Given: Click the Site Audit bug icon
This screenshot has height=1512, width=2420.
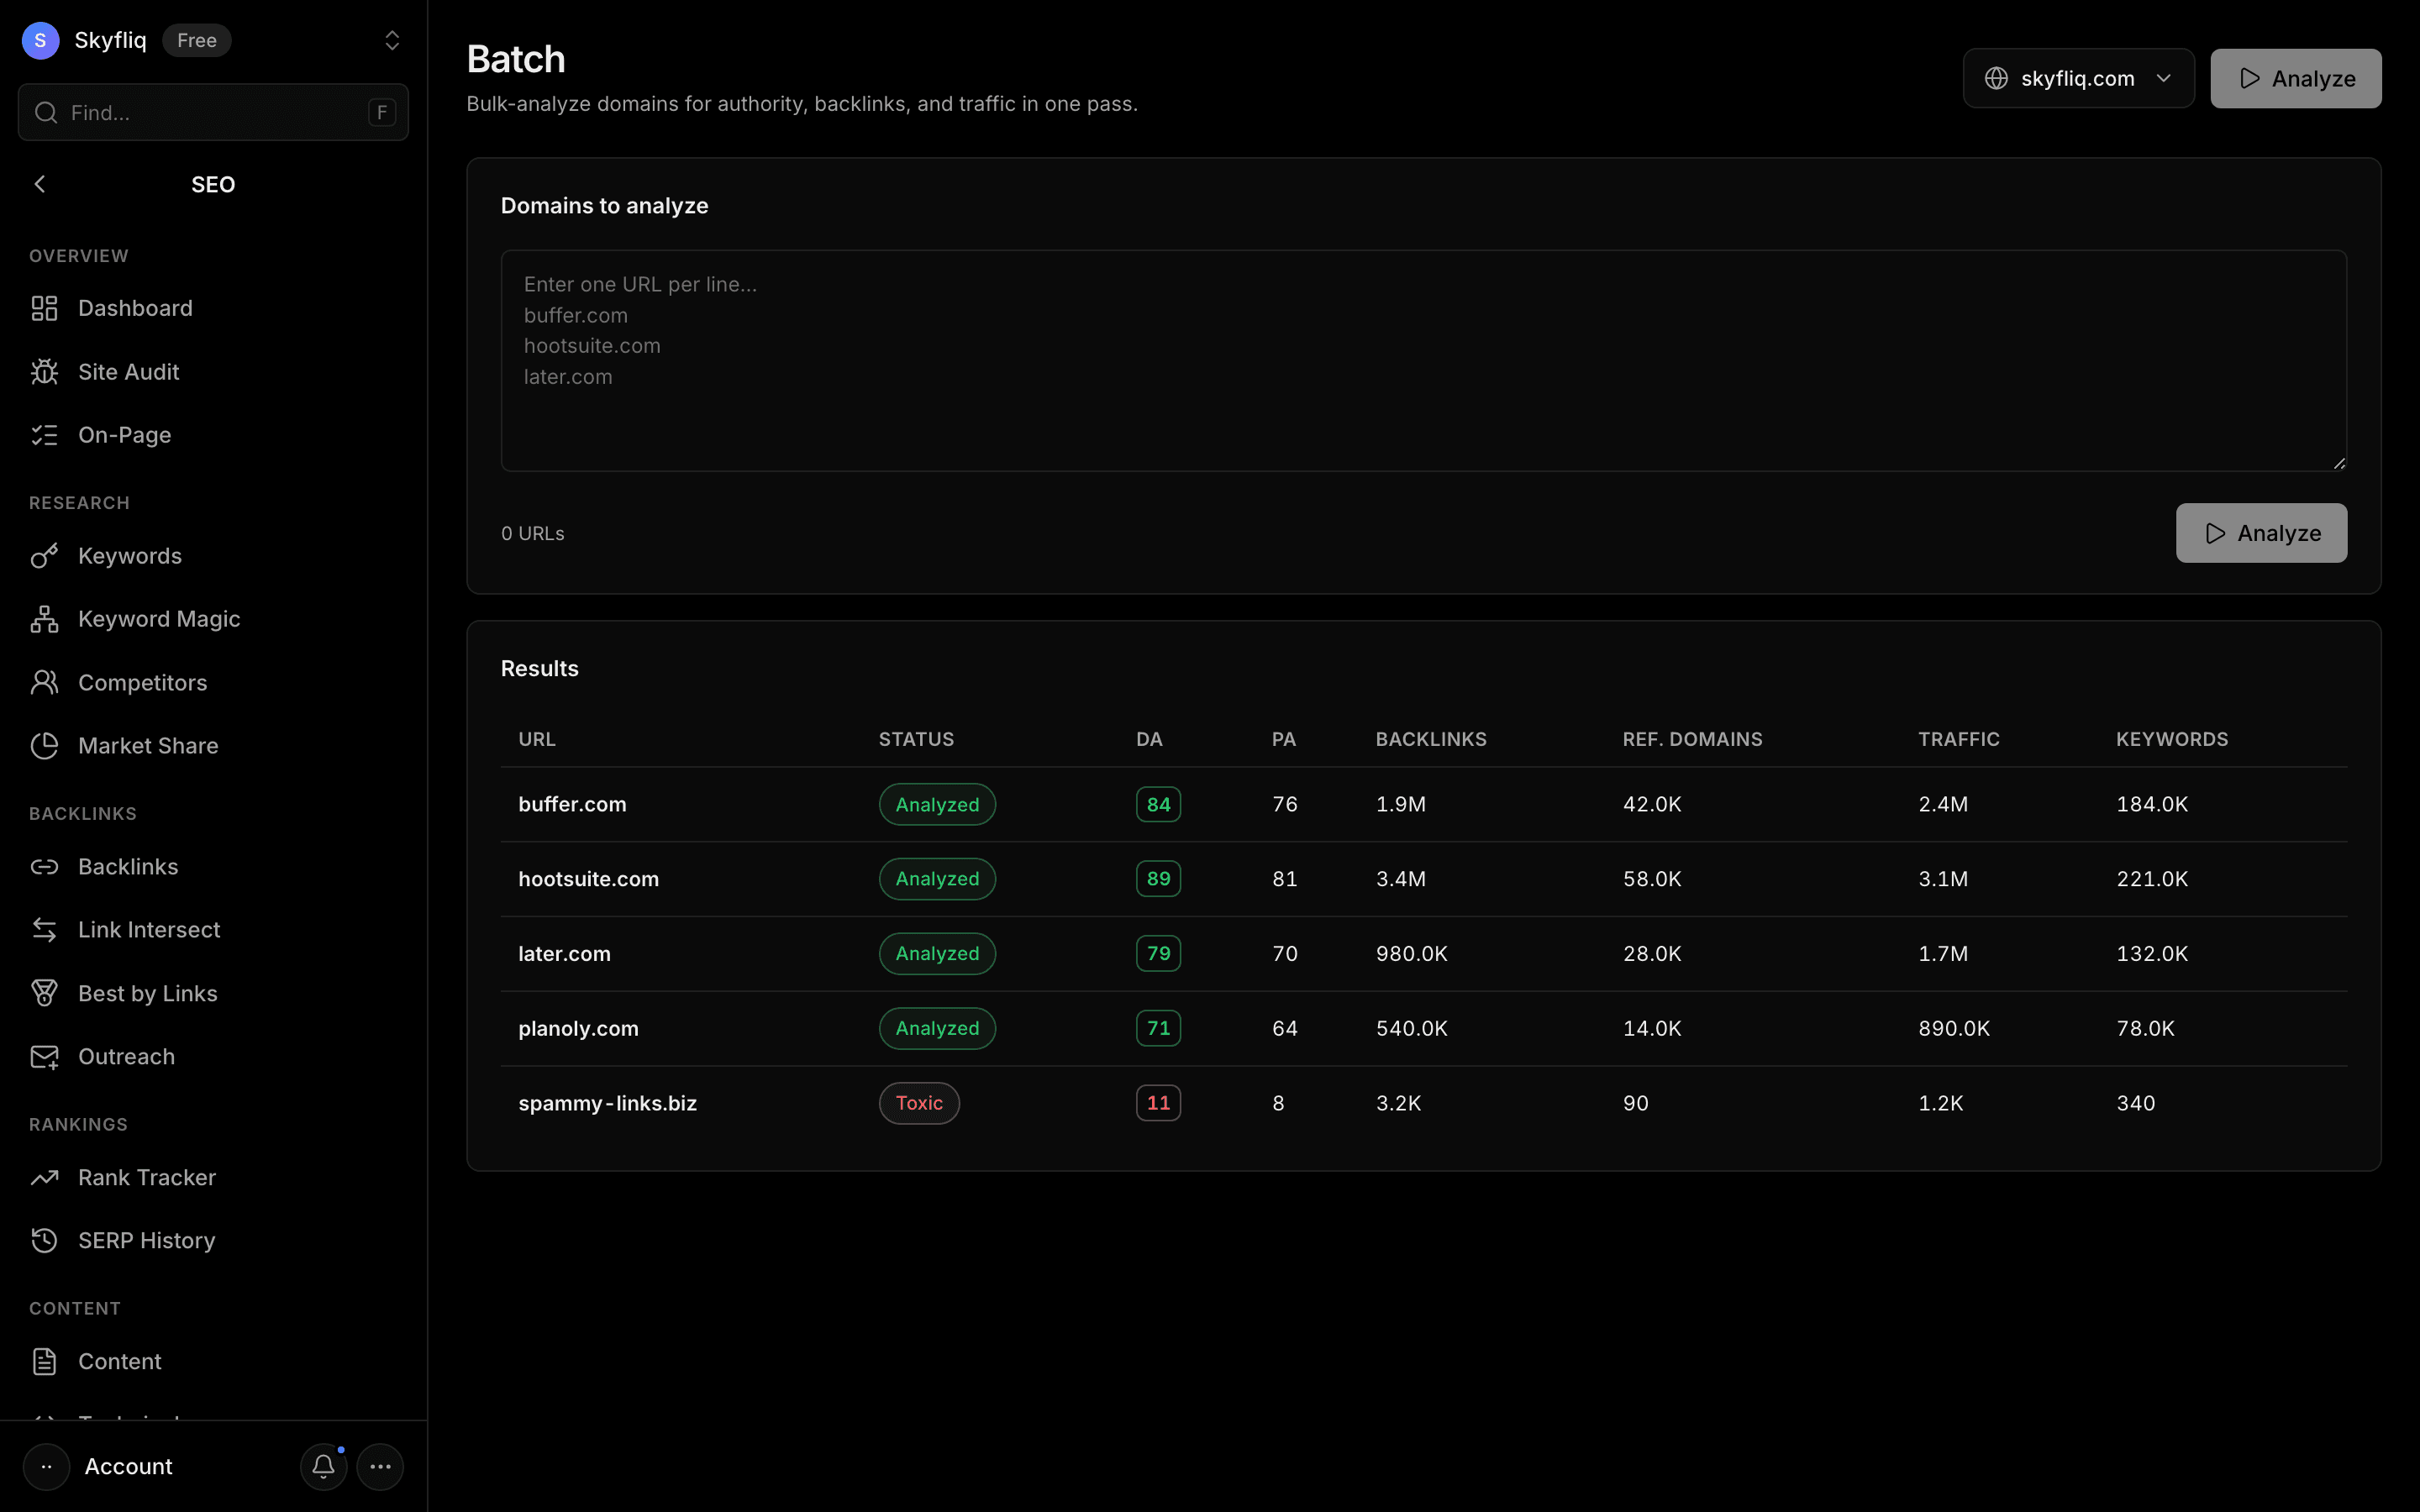Looking at the screenshot, I should pyautogui.click(x=44, y=372).
